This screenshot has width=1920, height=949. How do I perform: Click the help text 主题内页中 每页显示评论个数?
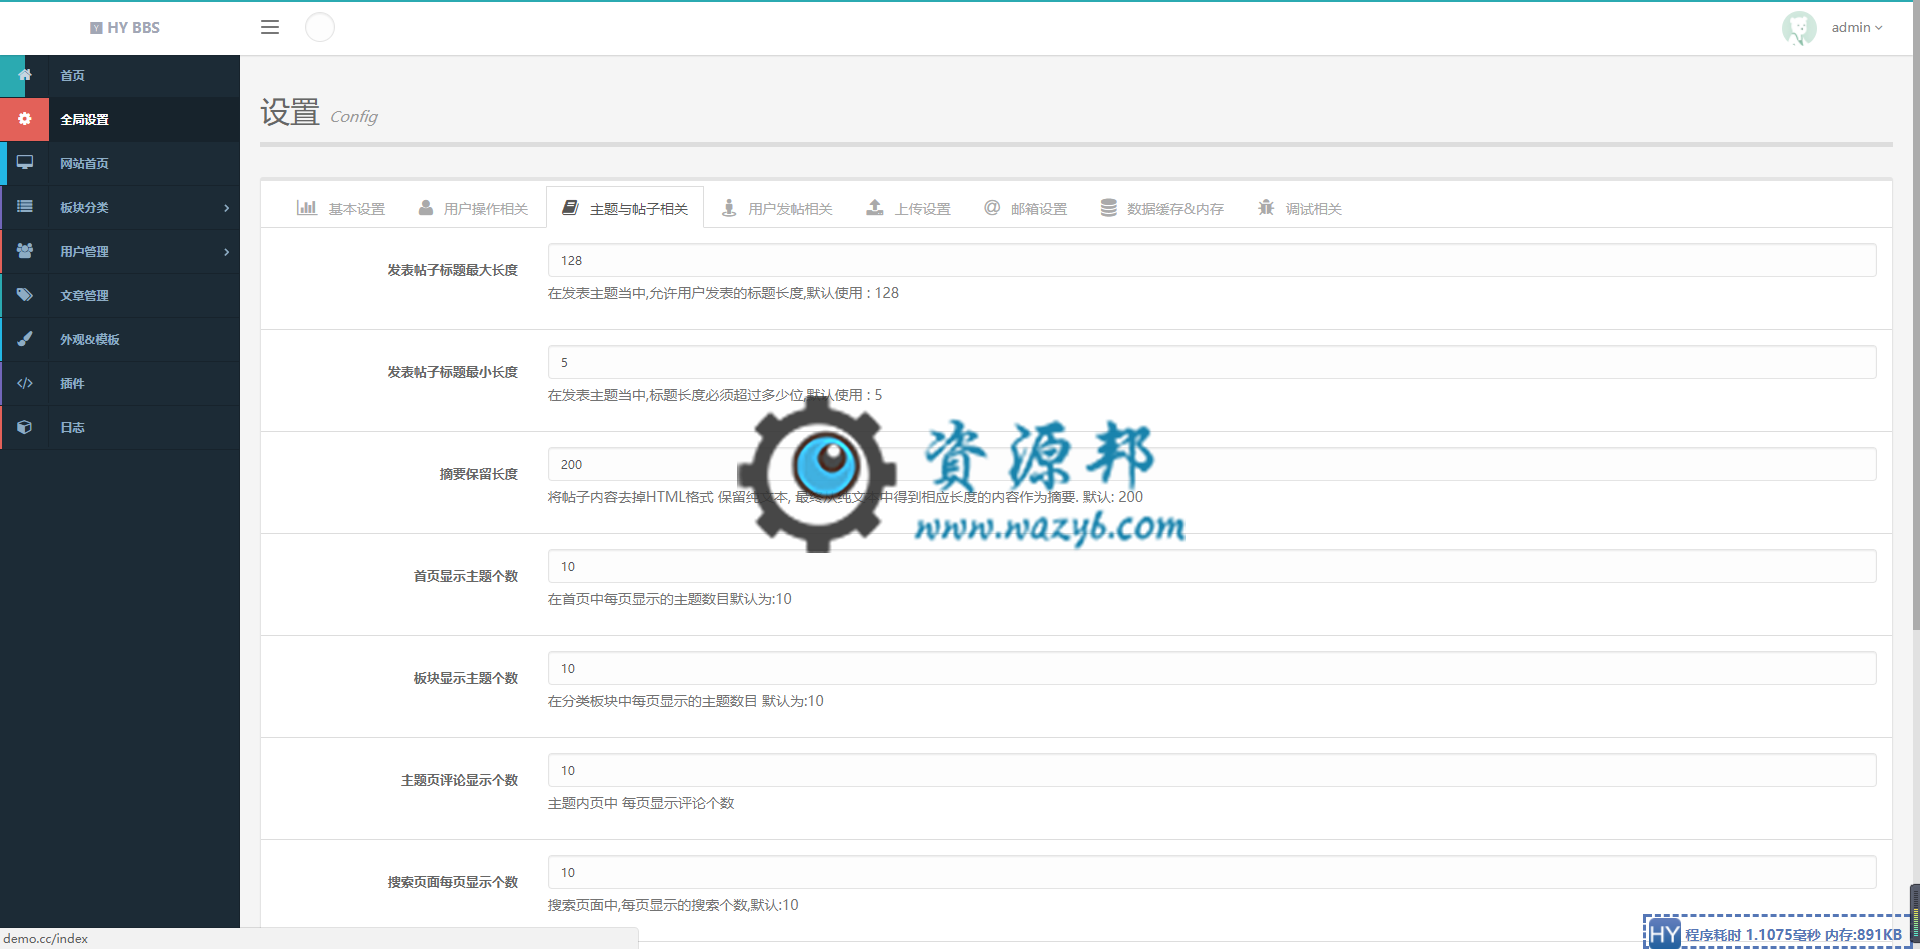click(641, 803)
